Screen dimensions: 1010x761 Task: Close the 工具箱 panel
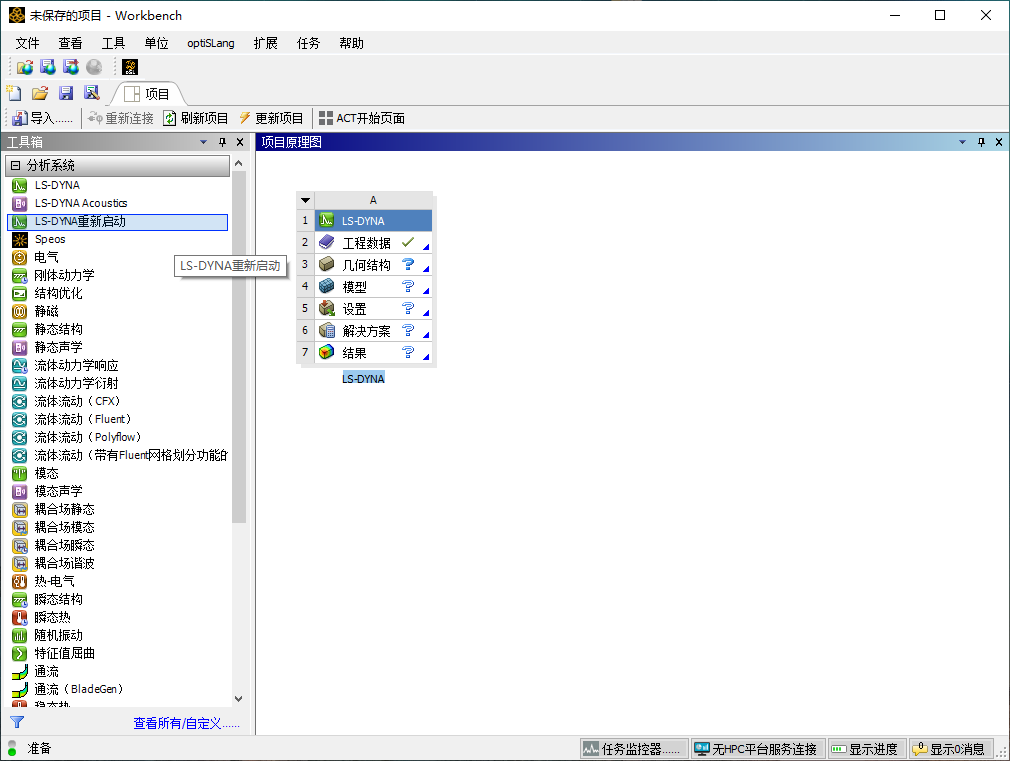[240, 142]
